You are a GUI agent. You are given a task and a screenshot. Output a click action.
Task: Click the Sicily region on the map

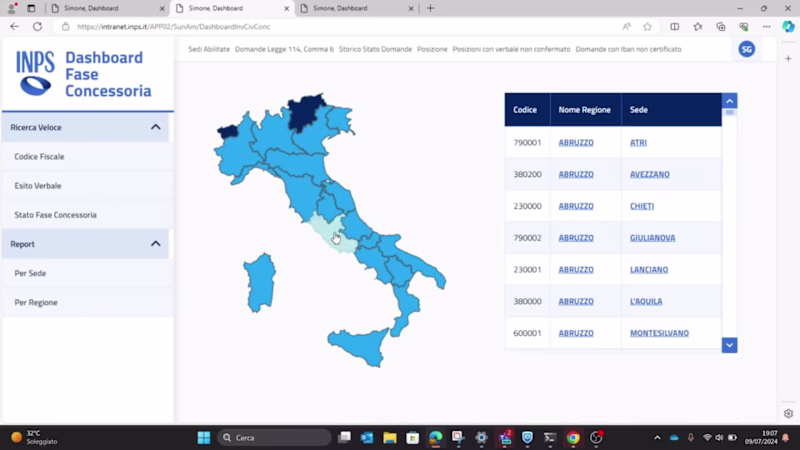tap(361, 345)
